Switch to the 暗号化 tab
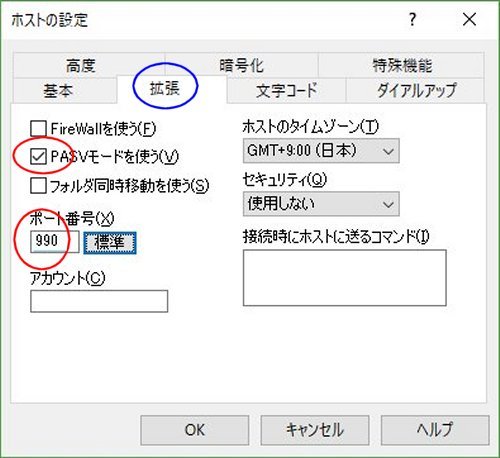 click(x=241, y=65)
